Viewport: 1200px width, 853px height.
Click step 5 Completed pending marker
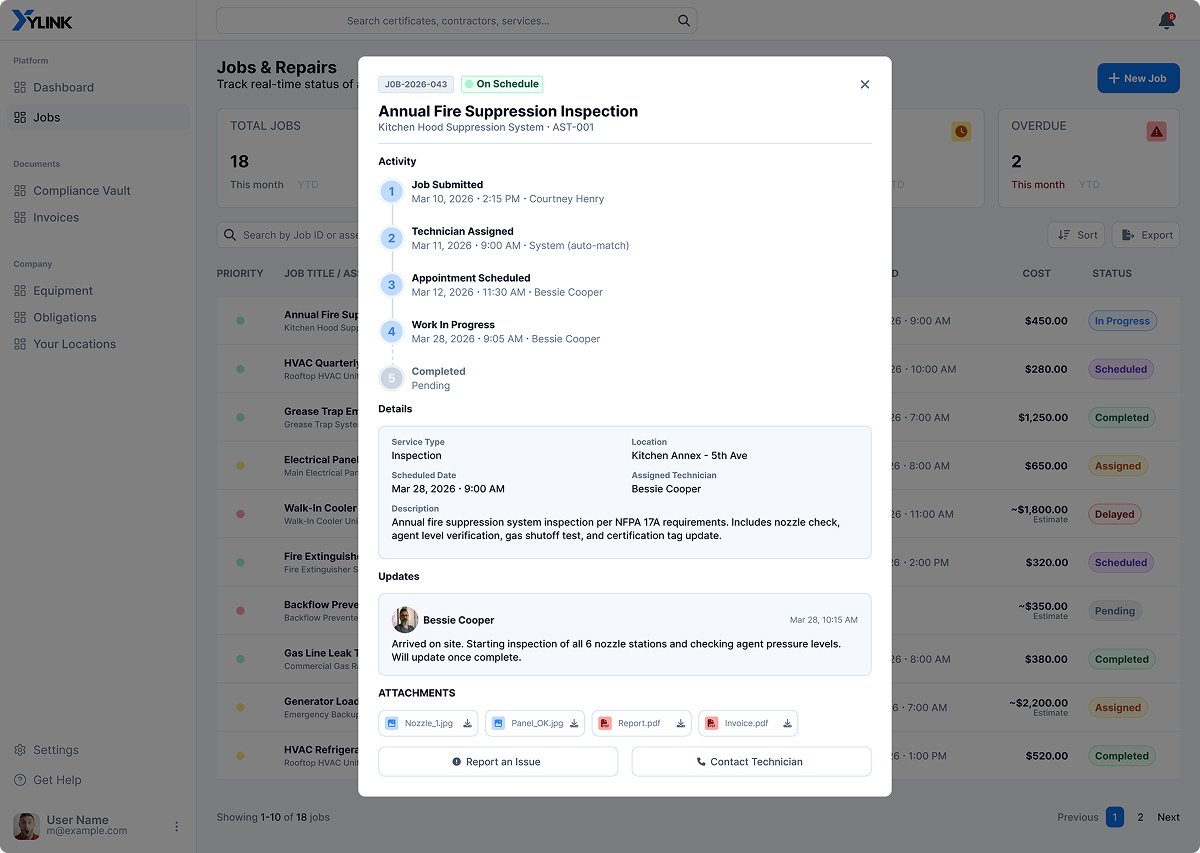point(392,378)
